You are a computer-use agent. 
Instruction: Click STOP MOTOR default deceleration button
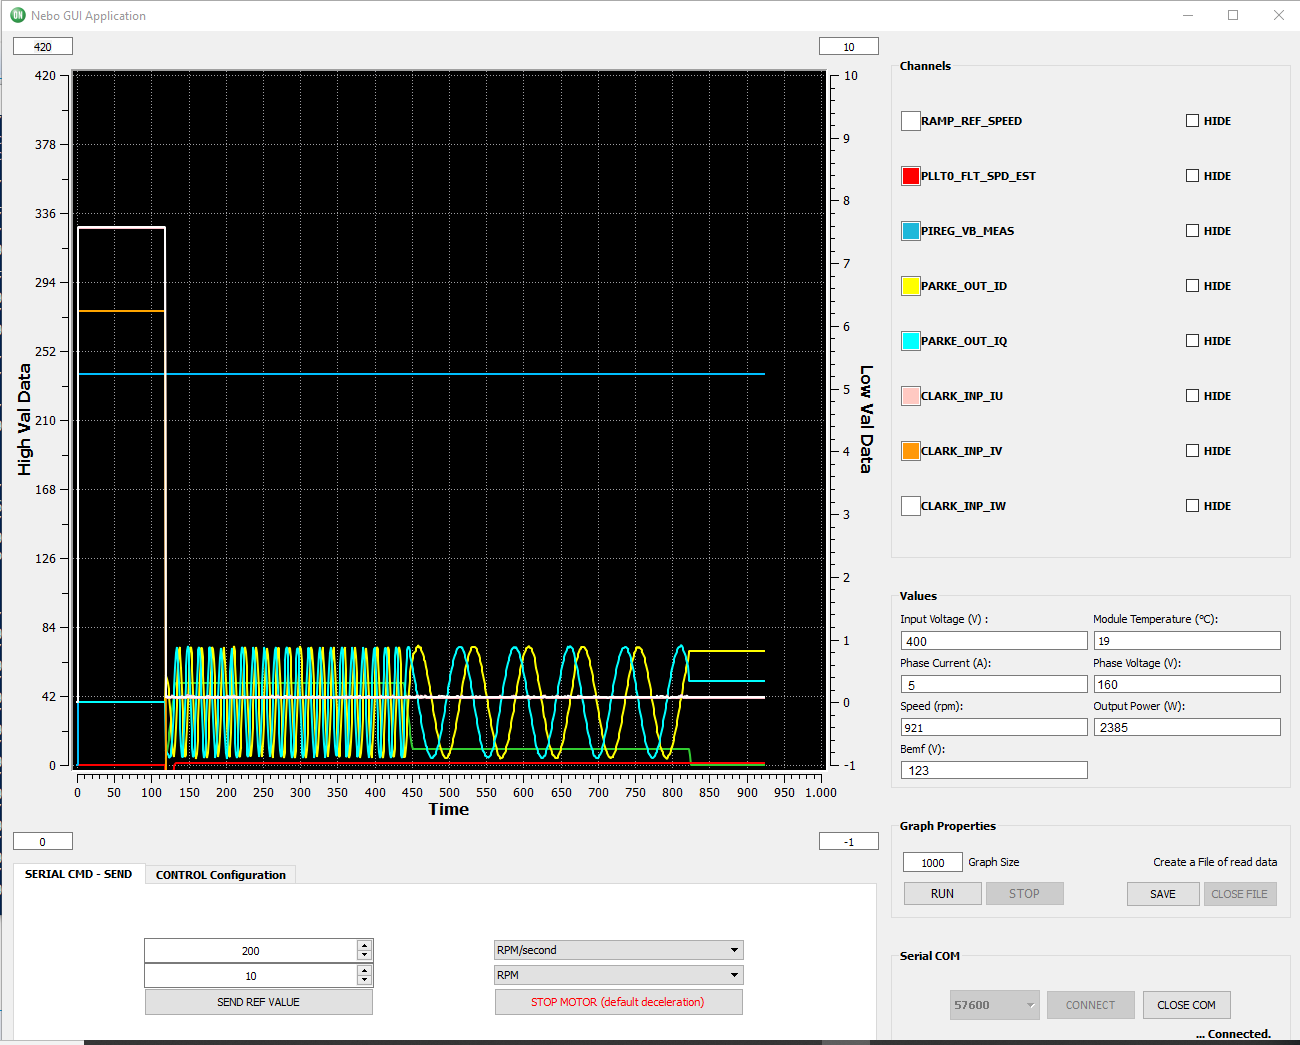pyautogui.click(x=618, y=1002)
